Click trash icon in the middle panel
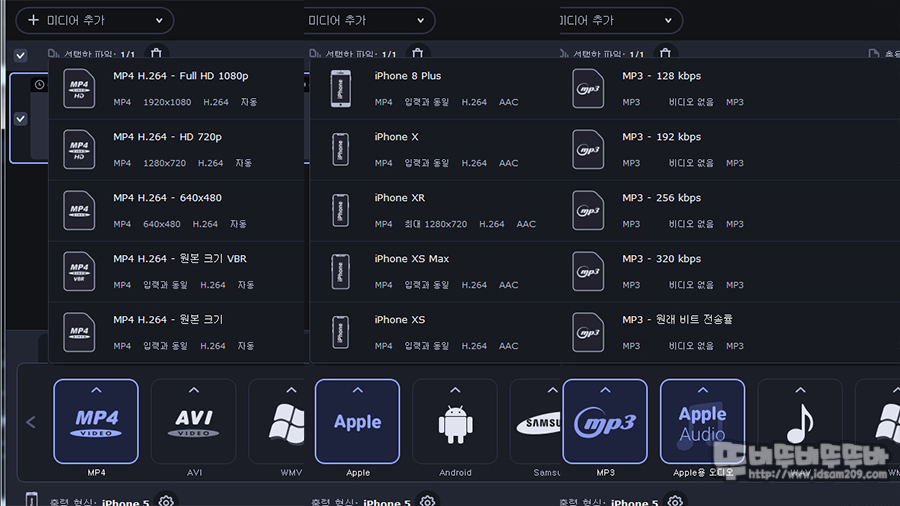 coord(417,54)
